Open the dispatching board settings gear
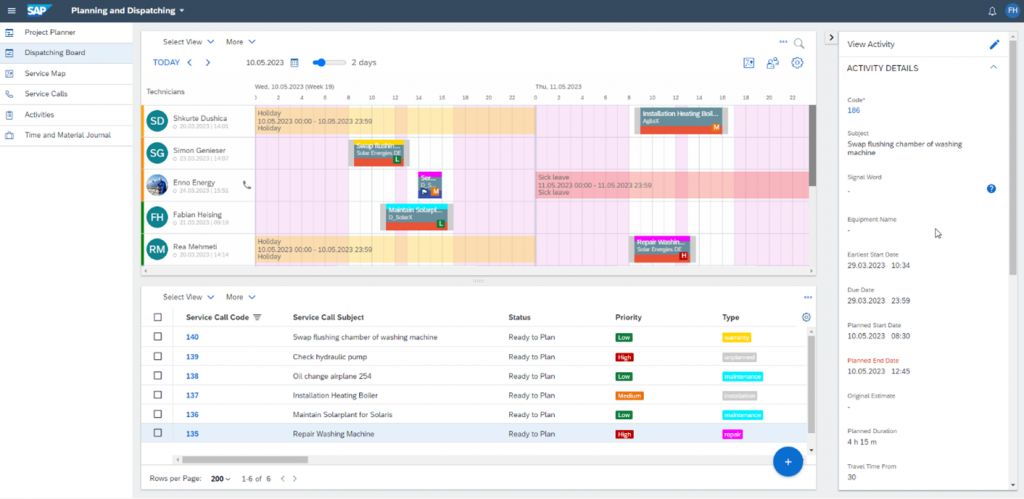Screen dimensions: 1024x499 point(797,63)
